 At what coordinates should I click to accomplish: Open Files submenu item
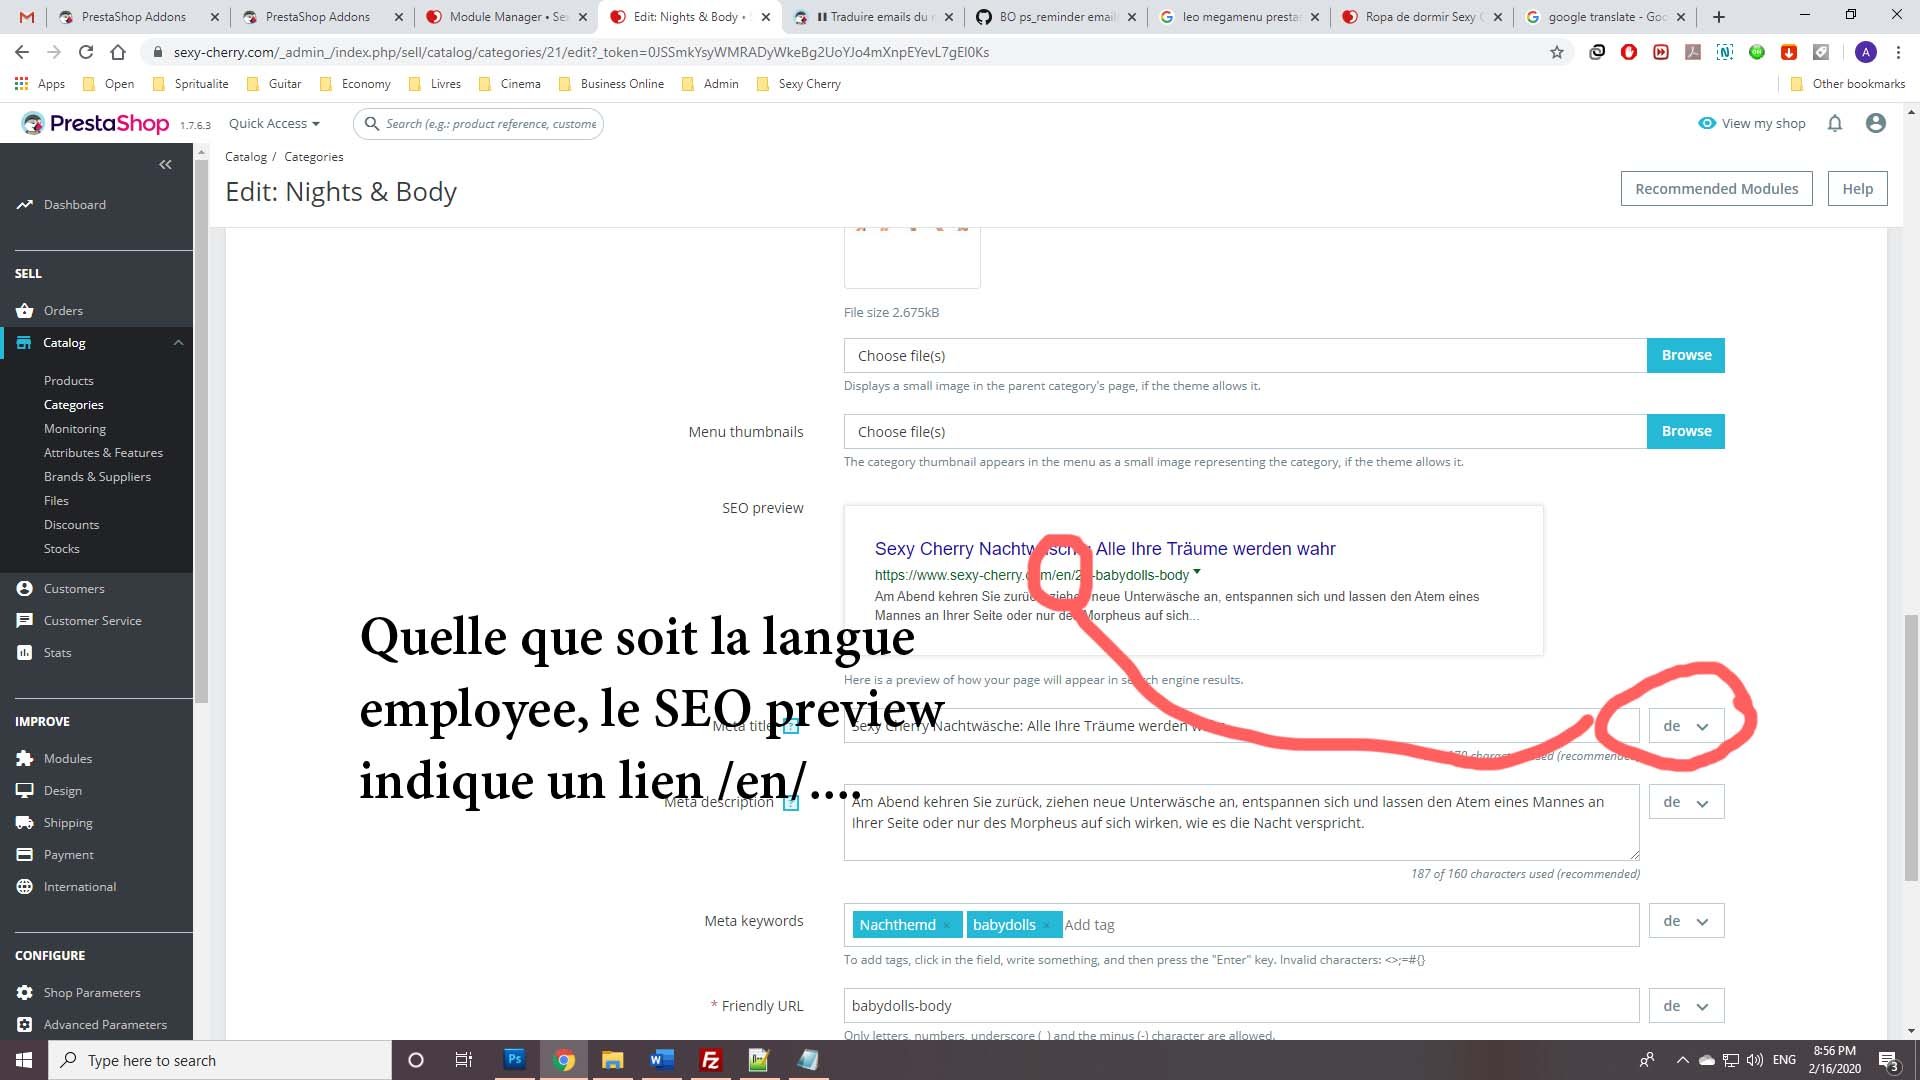[56, 500]
